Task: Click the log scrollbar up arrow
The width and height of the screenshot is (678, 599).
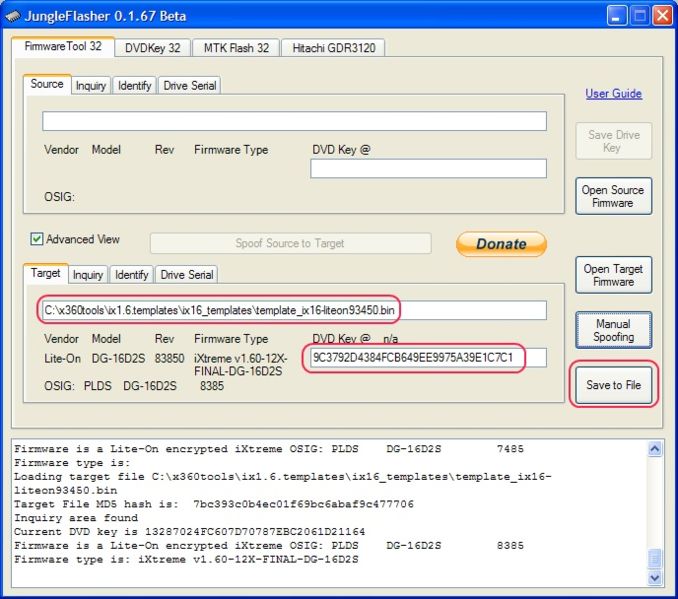Action: tap(655, 449)
